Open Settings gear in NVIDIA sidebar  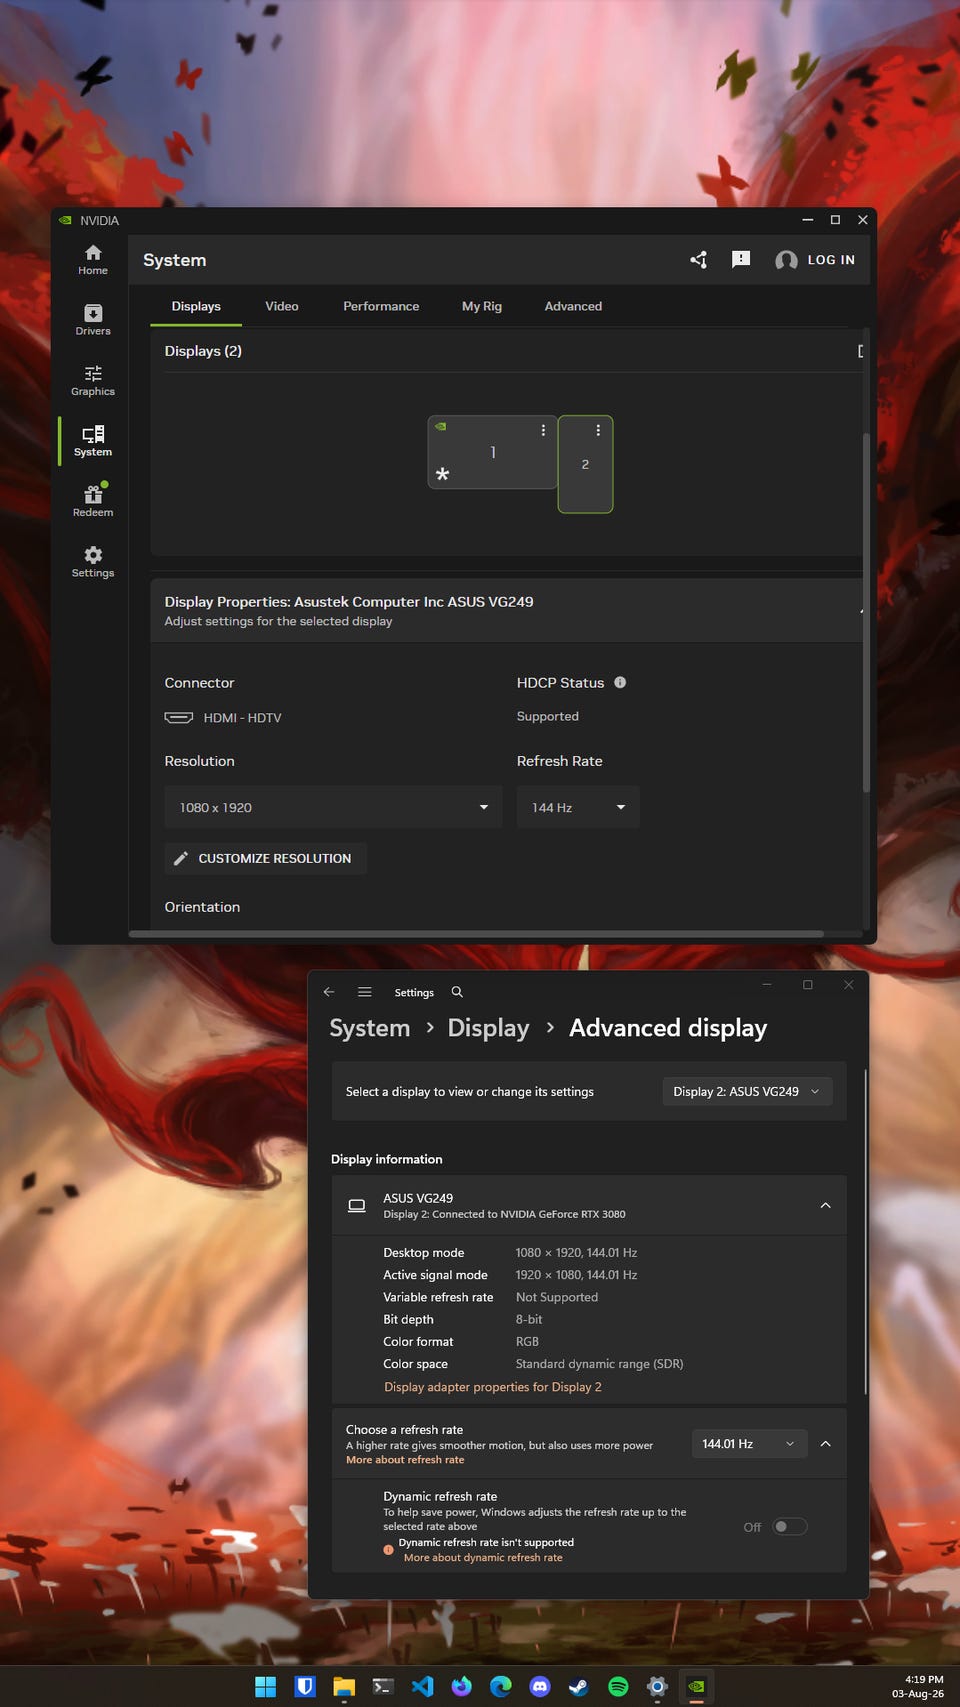pos(93,562)
